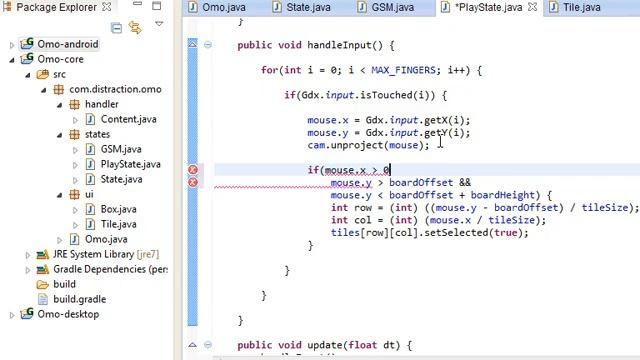Expand JRE System Library node
The image size is (640, 360).
pyautogui.click(x=28, y=255)
